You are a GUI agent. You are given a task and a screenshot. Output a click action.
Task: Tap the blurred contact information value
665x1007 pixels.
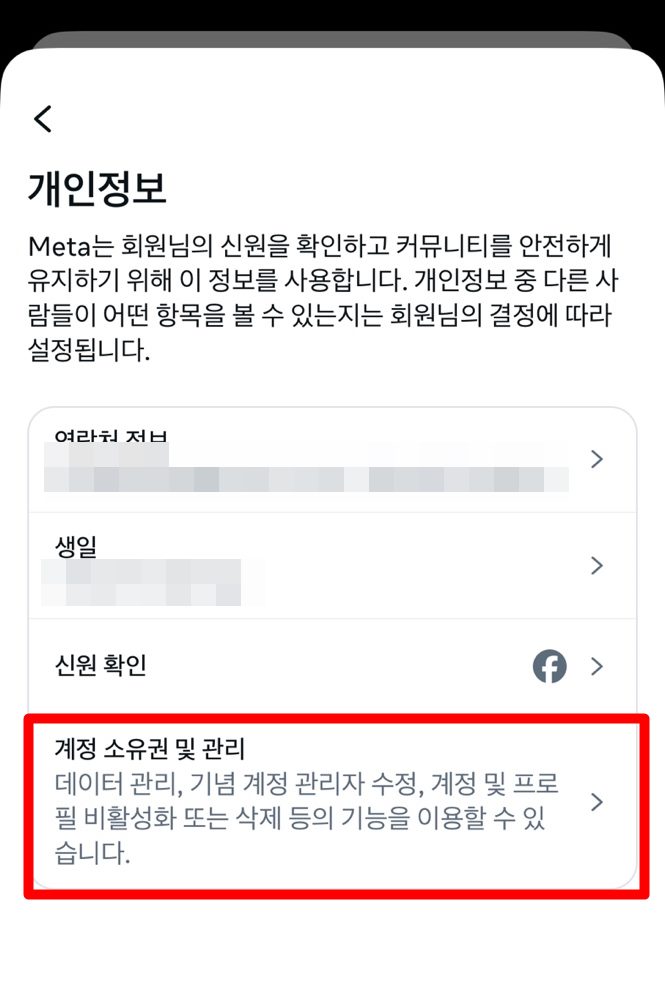(x=306, y=468)
